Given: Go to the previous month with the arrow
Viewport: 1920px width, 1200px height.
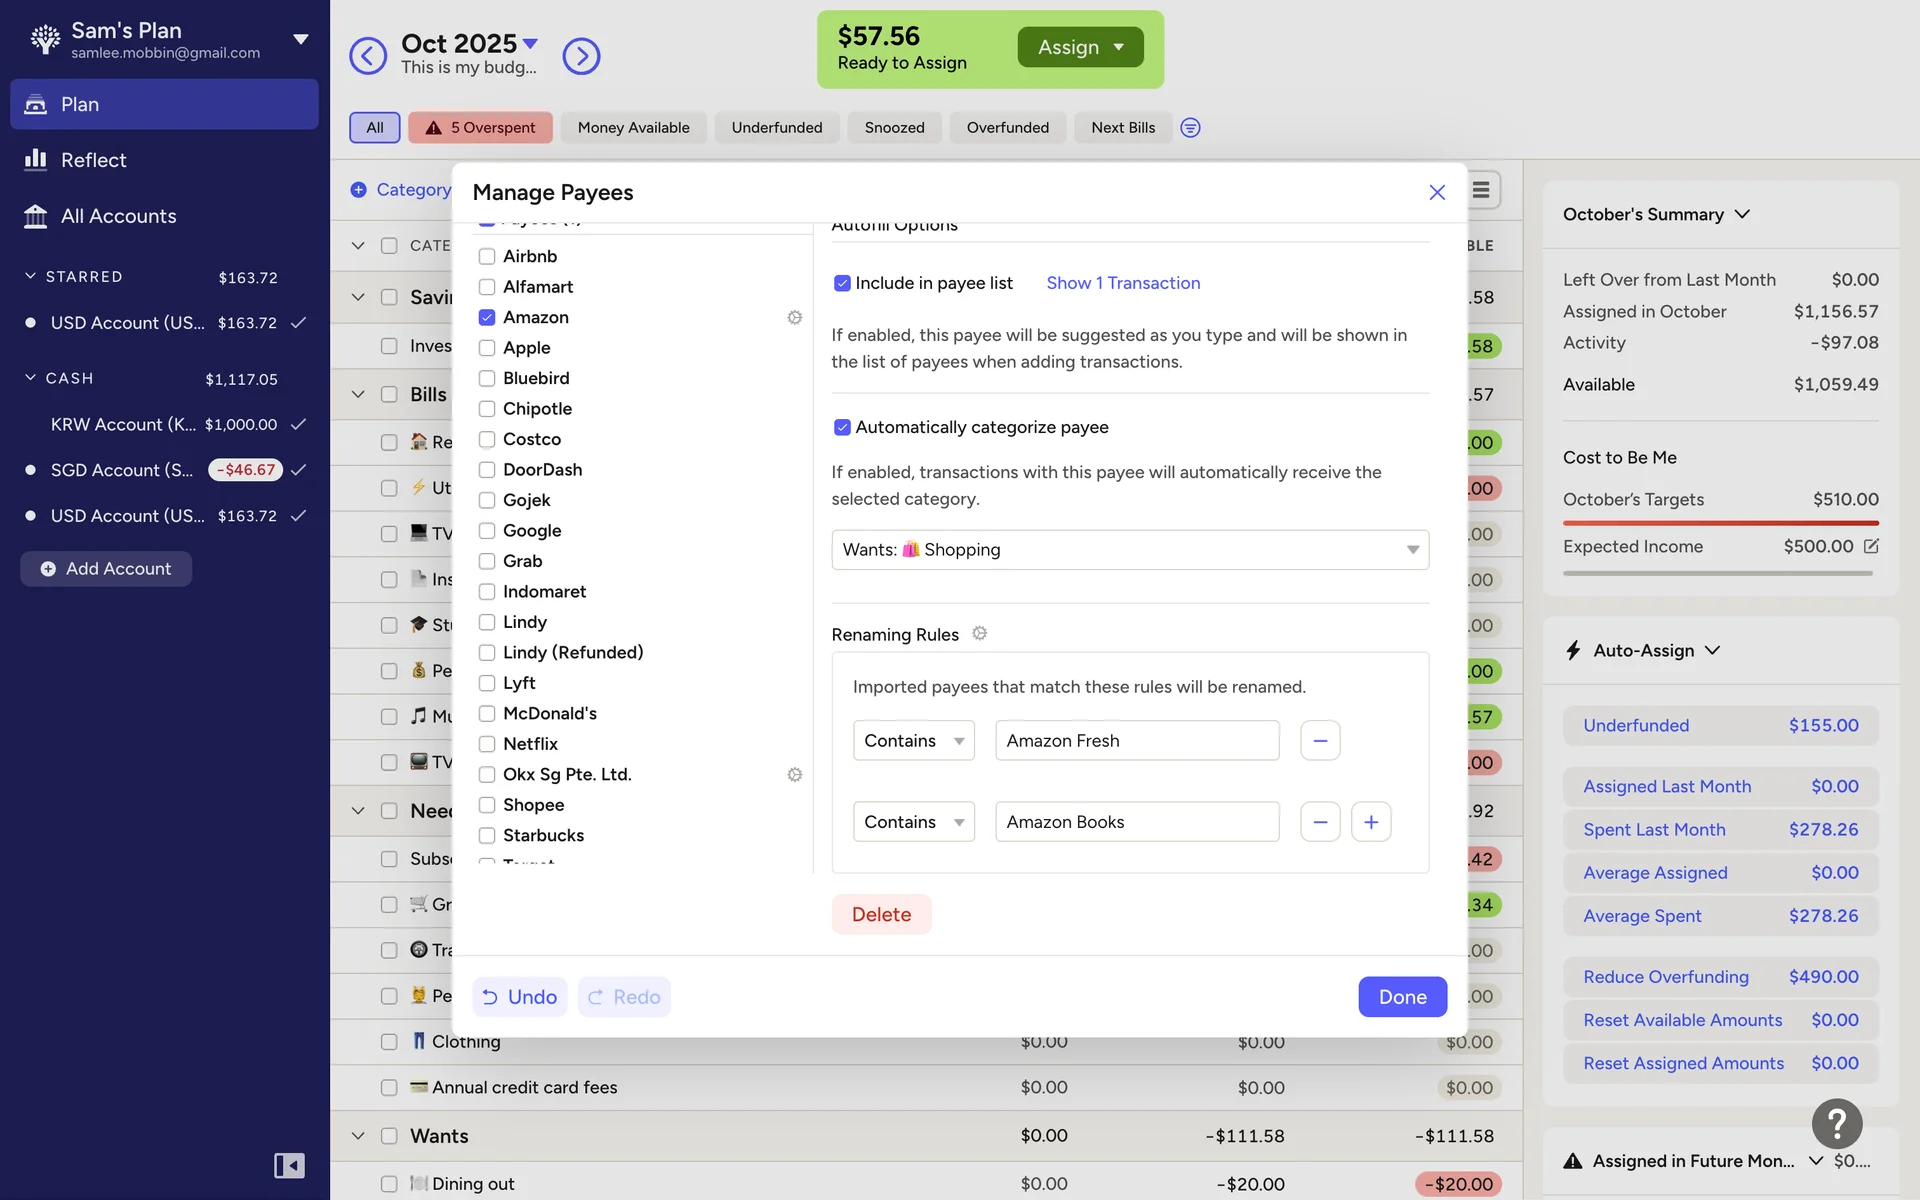Looking at the screenshot, I should 367,56.
